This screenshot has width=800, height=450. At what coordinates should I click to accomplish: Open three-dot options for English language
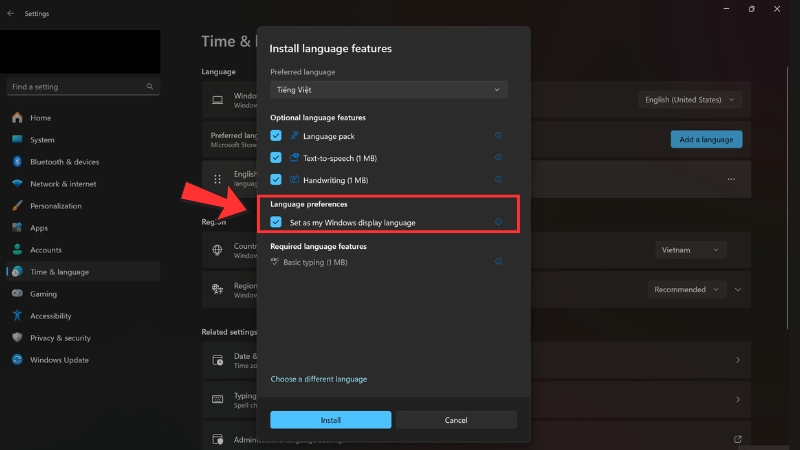point(731,179)
